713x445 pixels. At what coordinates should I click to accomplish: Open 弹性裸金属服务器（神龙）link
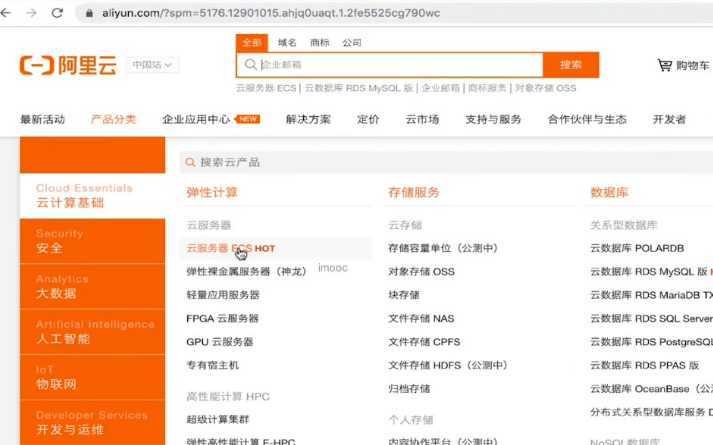246,272
